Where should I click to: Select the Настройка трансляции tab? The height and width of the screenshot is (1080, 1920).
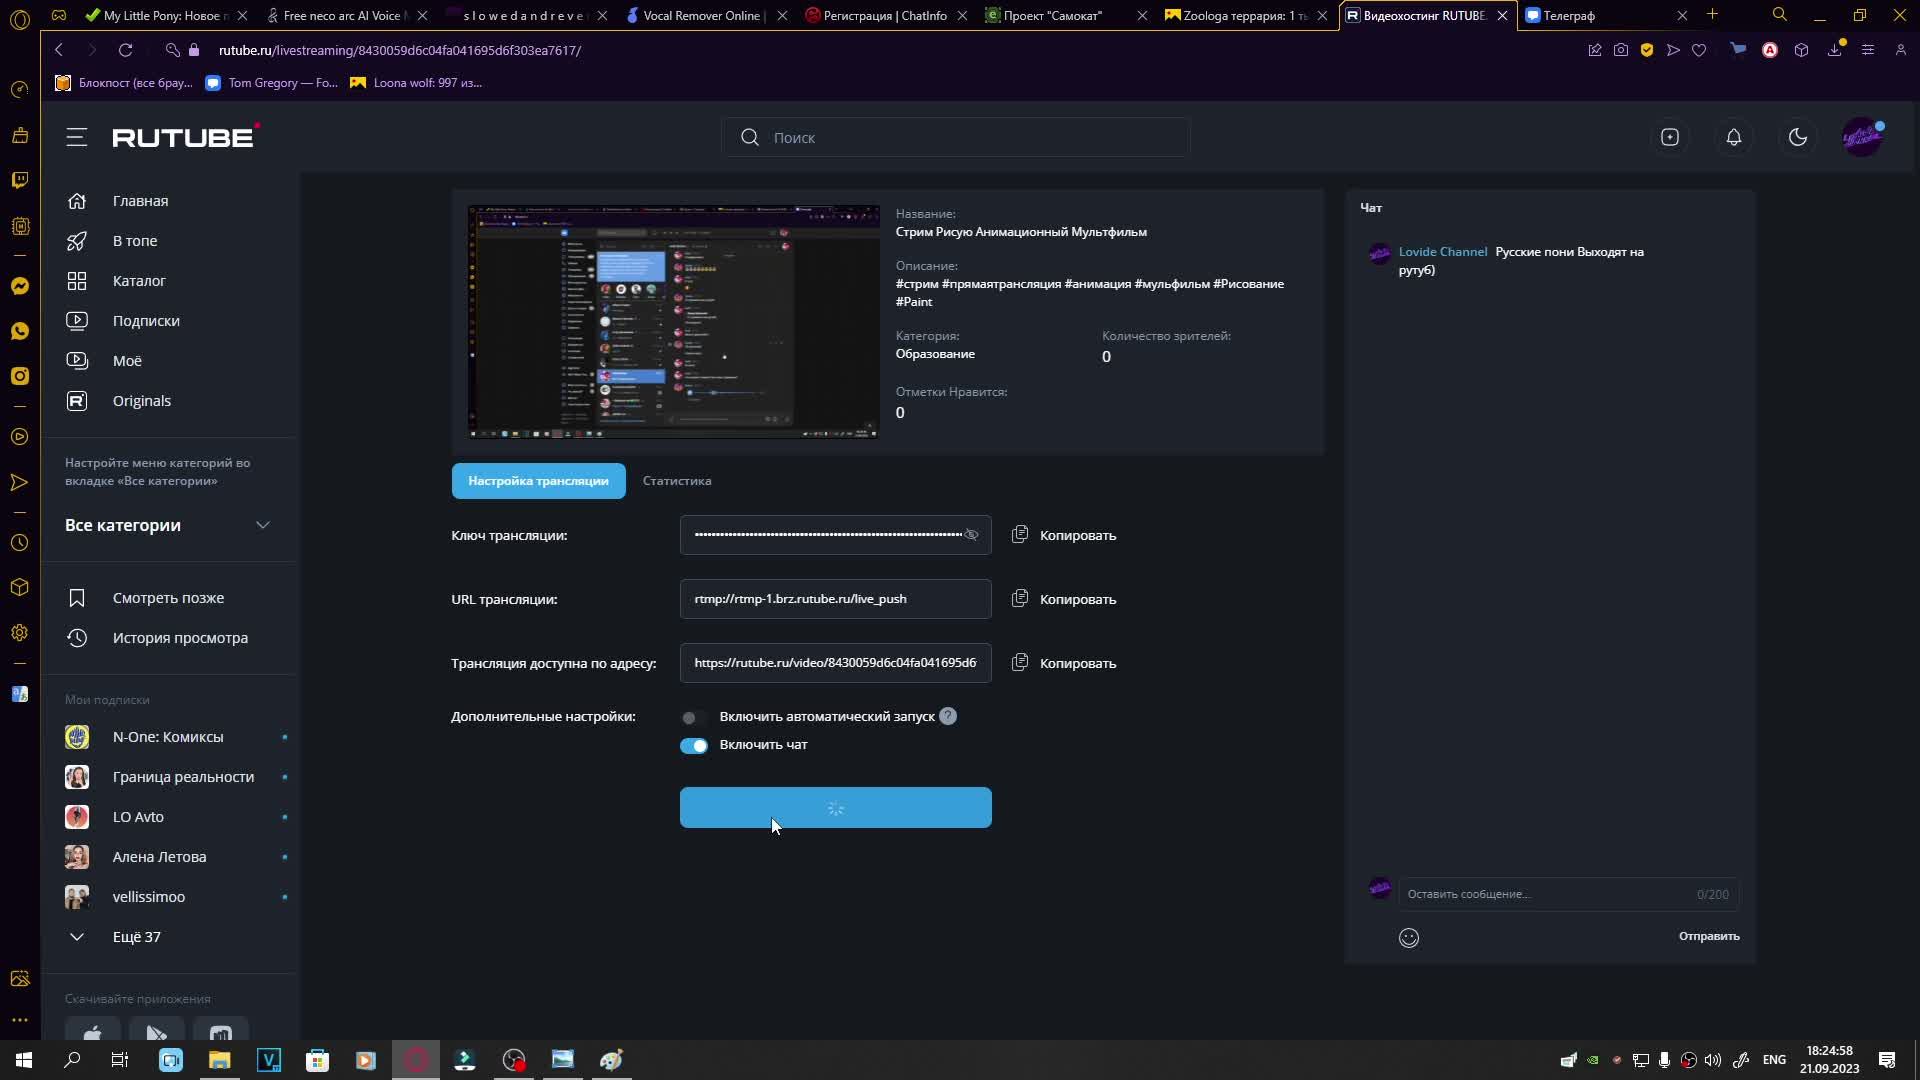pos(538,481)
